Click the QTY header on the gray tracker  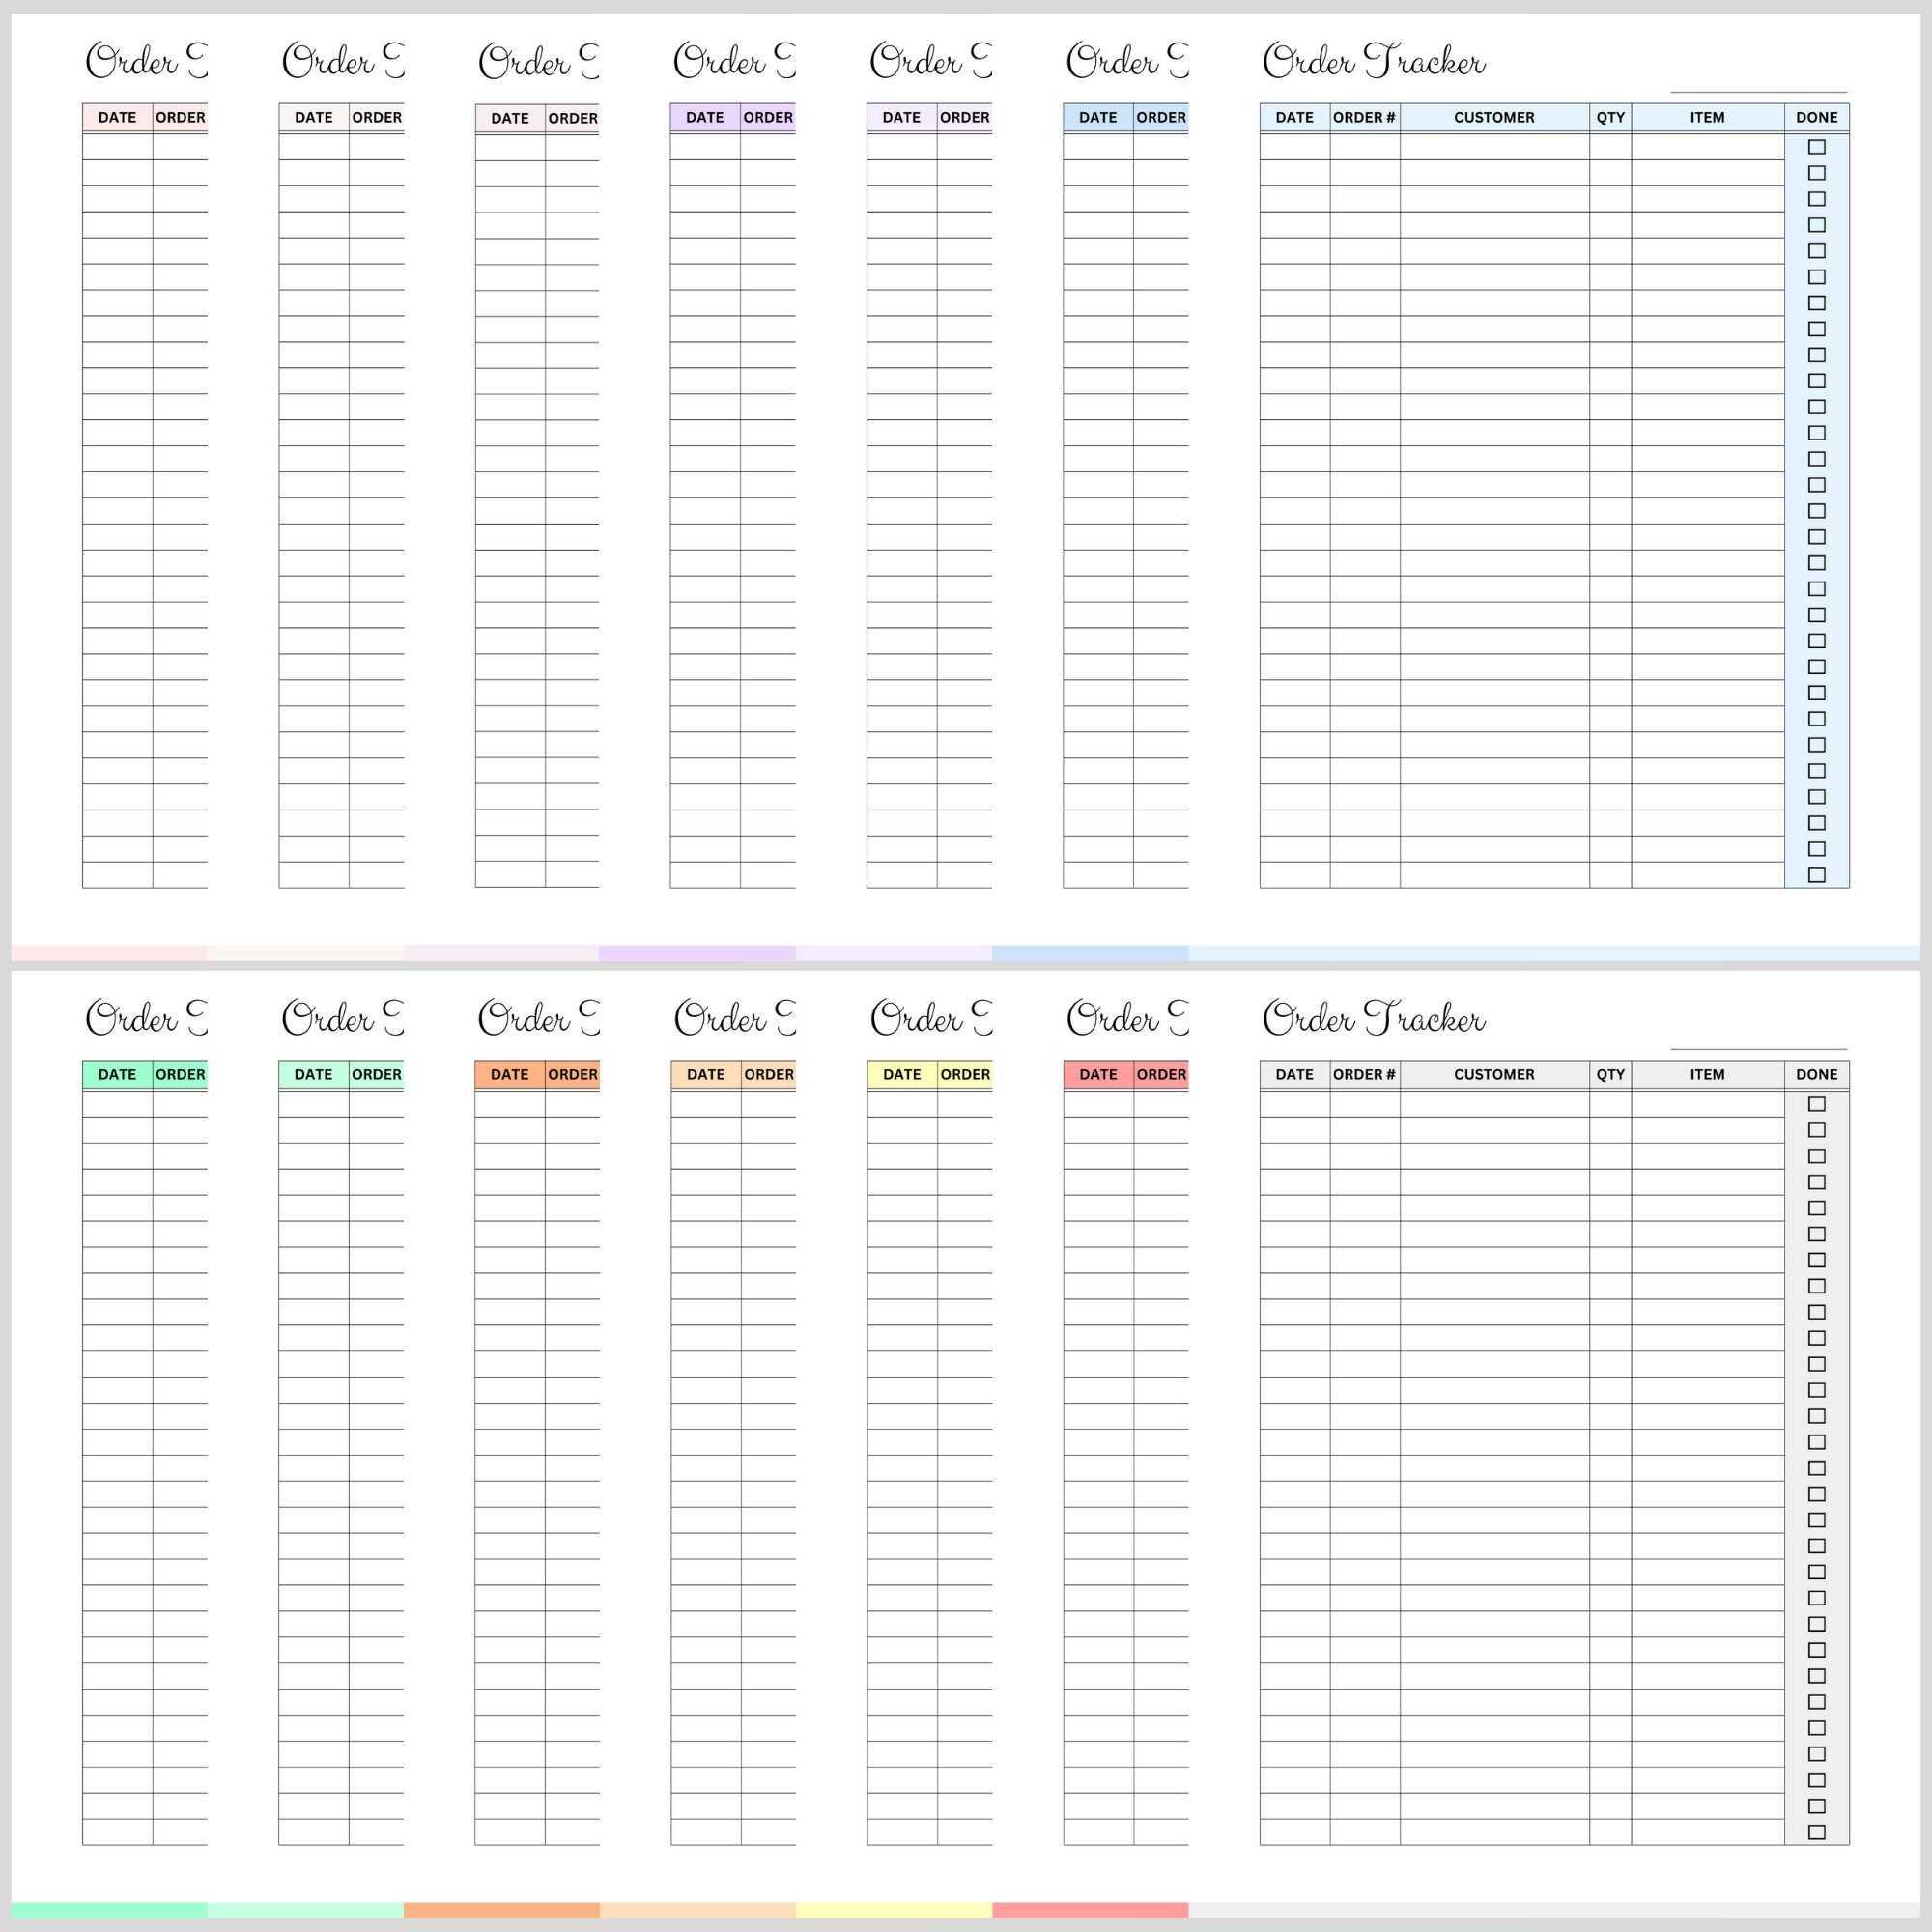[1610, 1074]
